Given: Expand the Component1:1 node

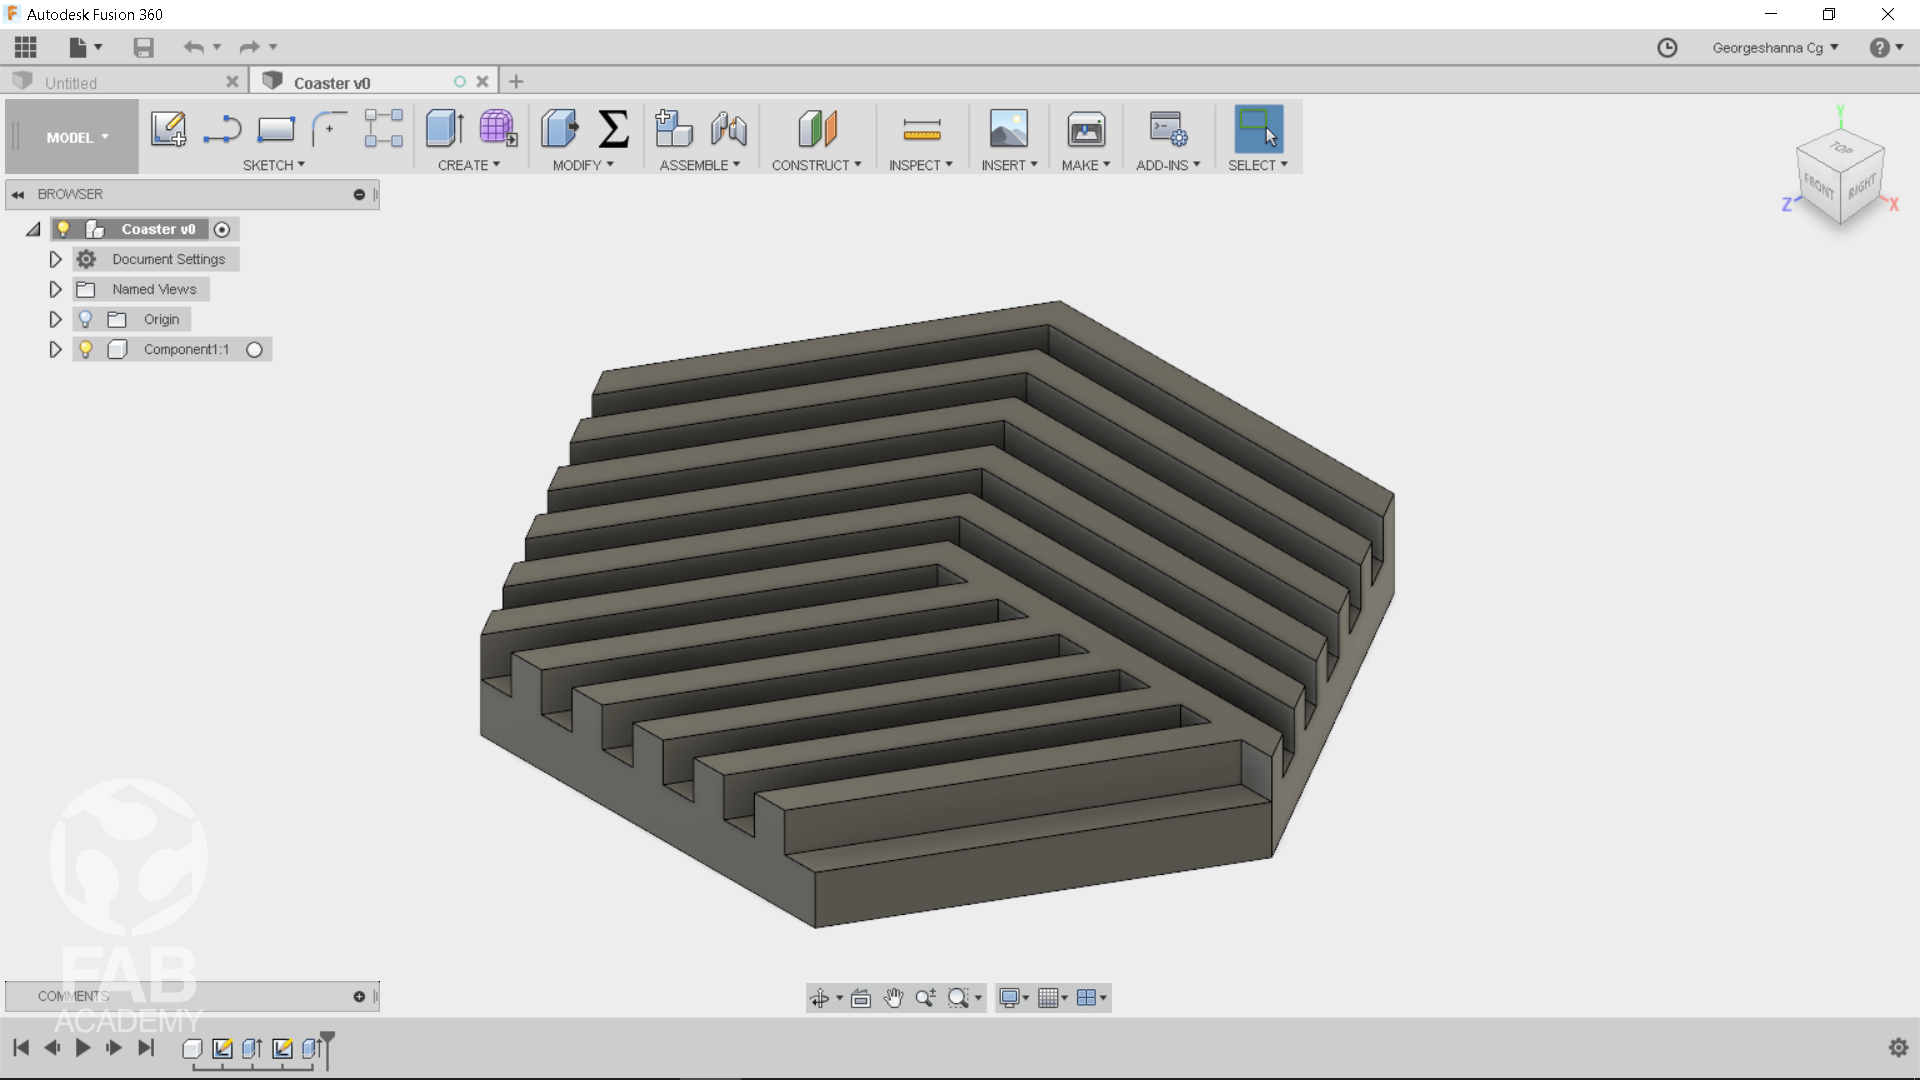Looking at the screenshot, I should tap(55, 349).
